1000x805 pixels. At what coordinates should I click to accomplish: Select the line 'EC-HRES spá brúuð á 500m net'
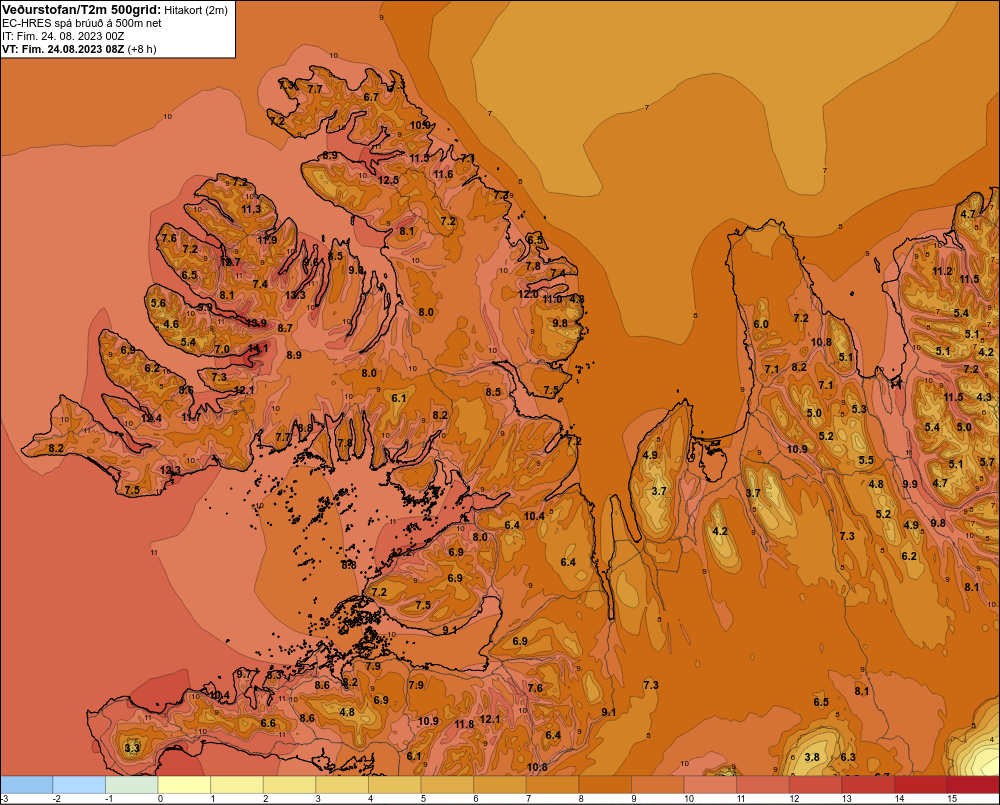pyautogui.click(x=82, y=23)
